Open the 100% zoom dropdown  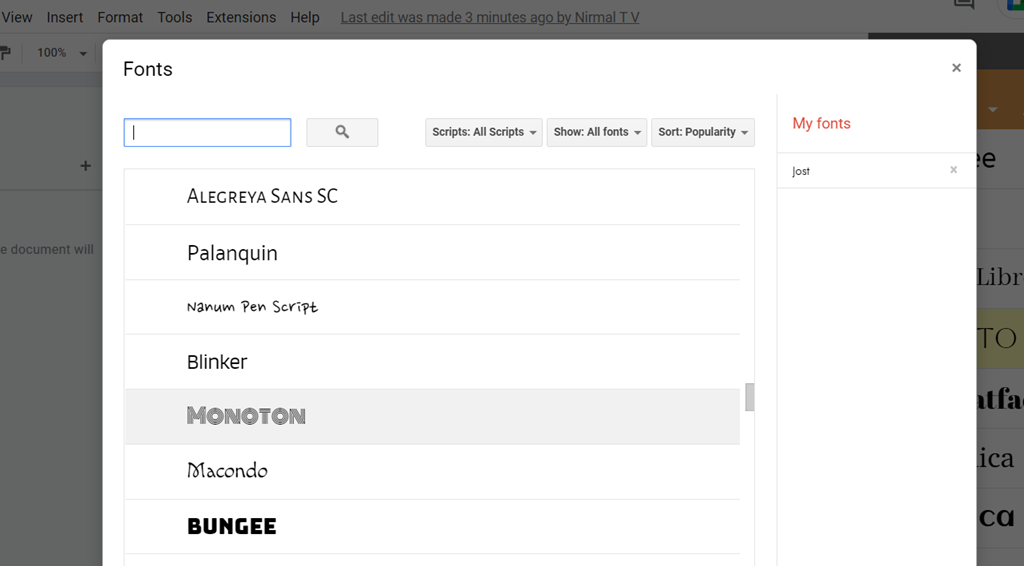tap(61, 53)
